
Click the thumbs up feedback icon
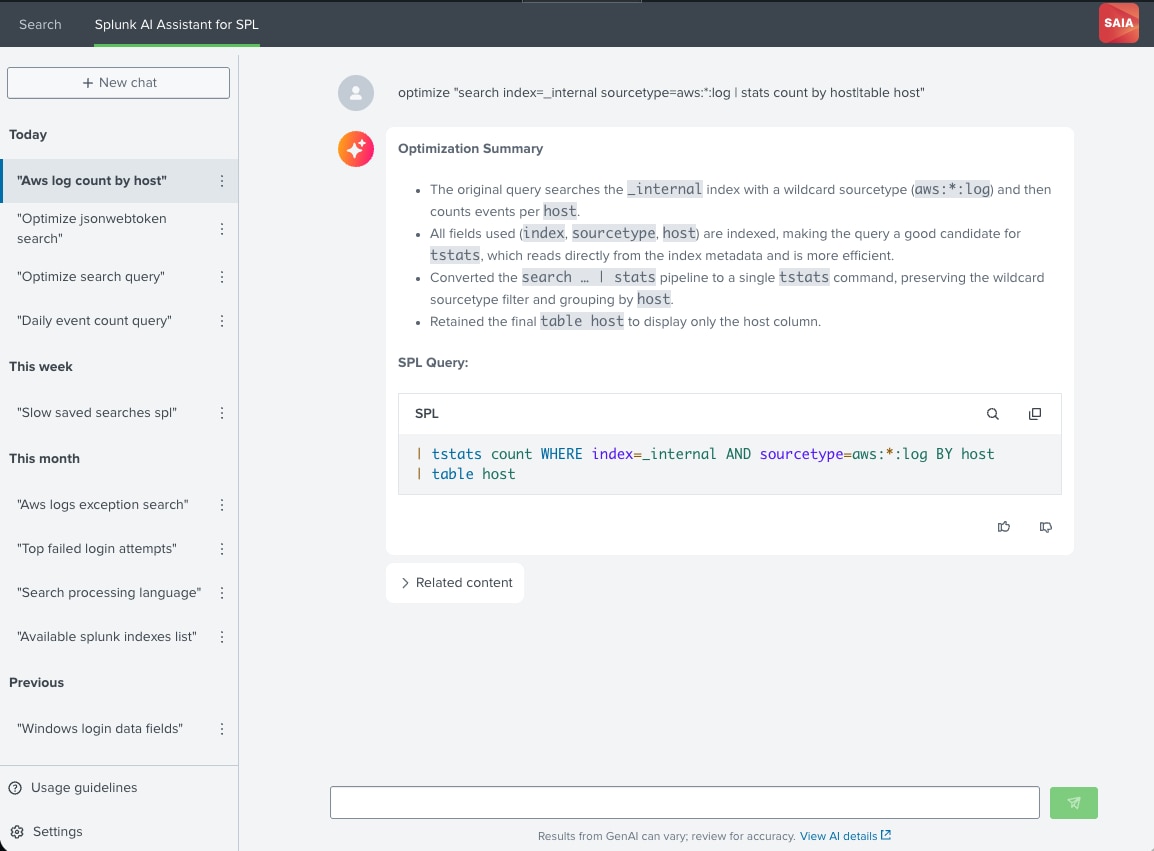(1004, 527)
